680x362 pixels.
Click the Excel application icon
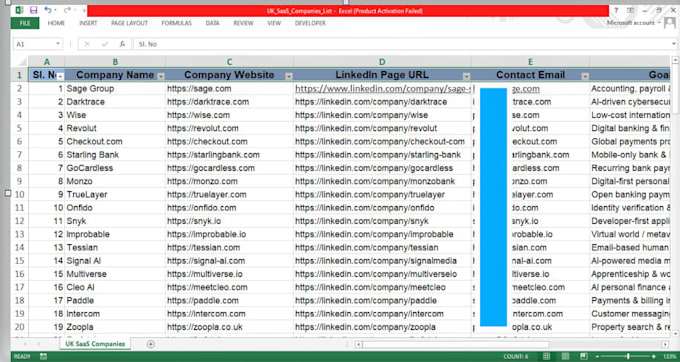(19, 10)
